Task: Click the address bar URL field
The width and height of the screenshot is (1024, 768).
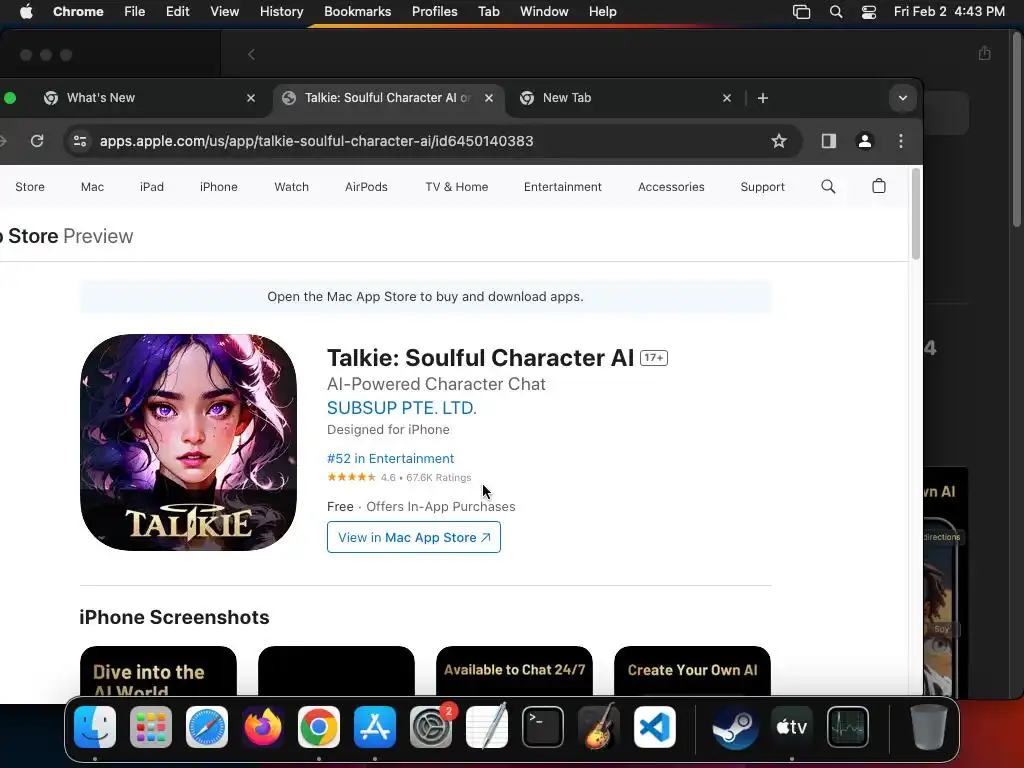Action: click(431, 141)
